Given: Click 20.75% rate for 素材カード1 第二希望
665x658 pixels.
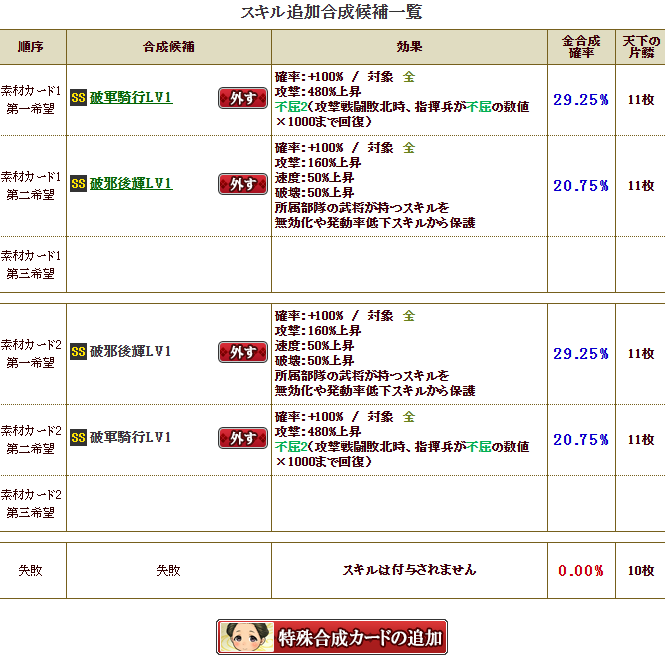Looking at the screenshot, I should point(581,186).
